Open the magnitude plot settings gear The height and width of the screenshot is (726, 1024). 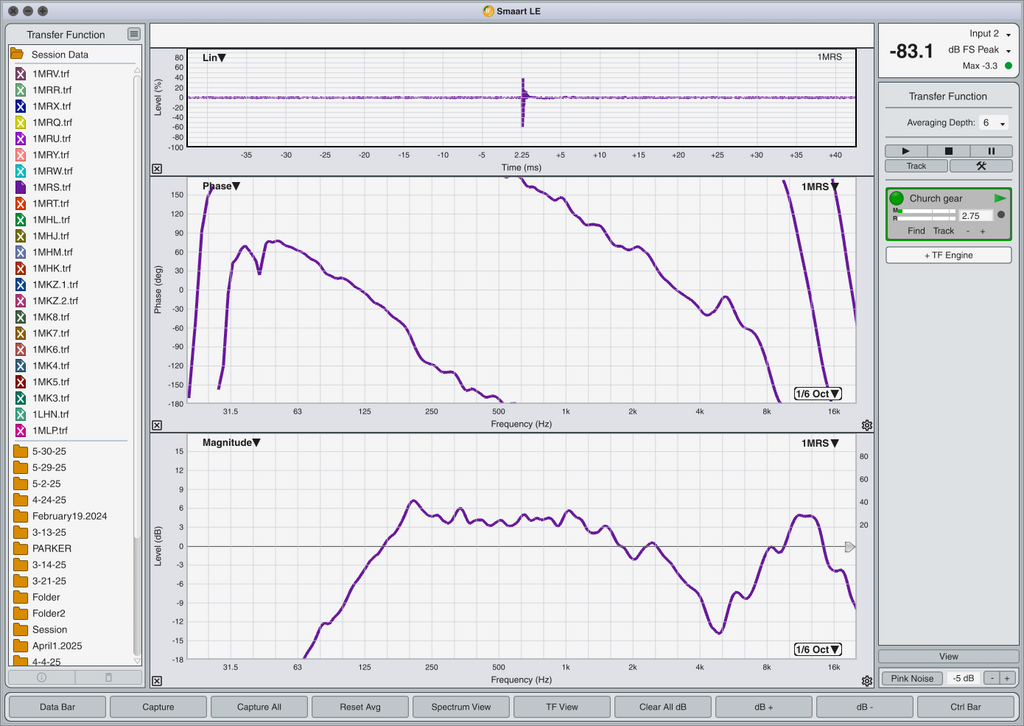click(x=867, y=681)
